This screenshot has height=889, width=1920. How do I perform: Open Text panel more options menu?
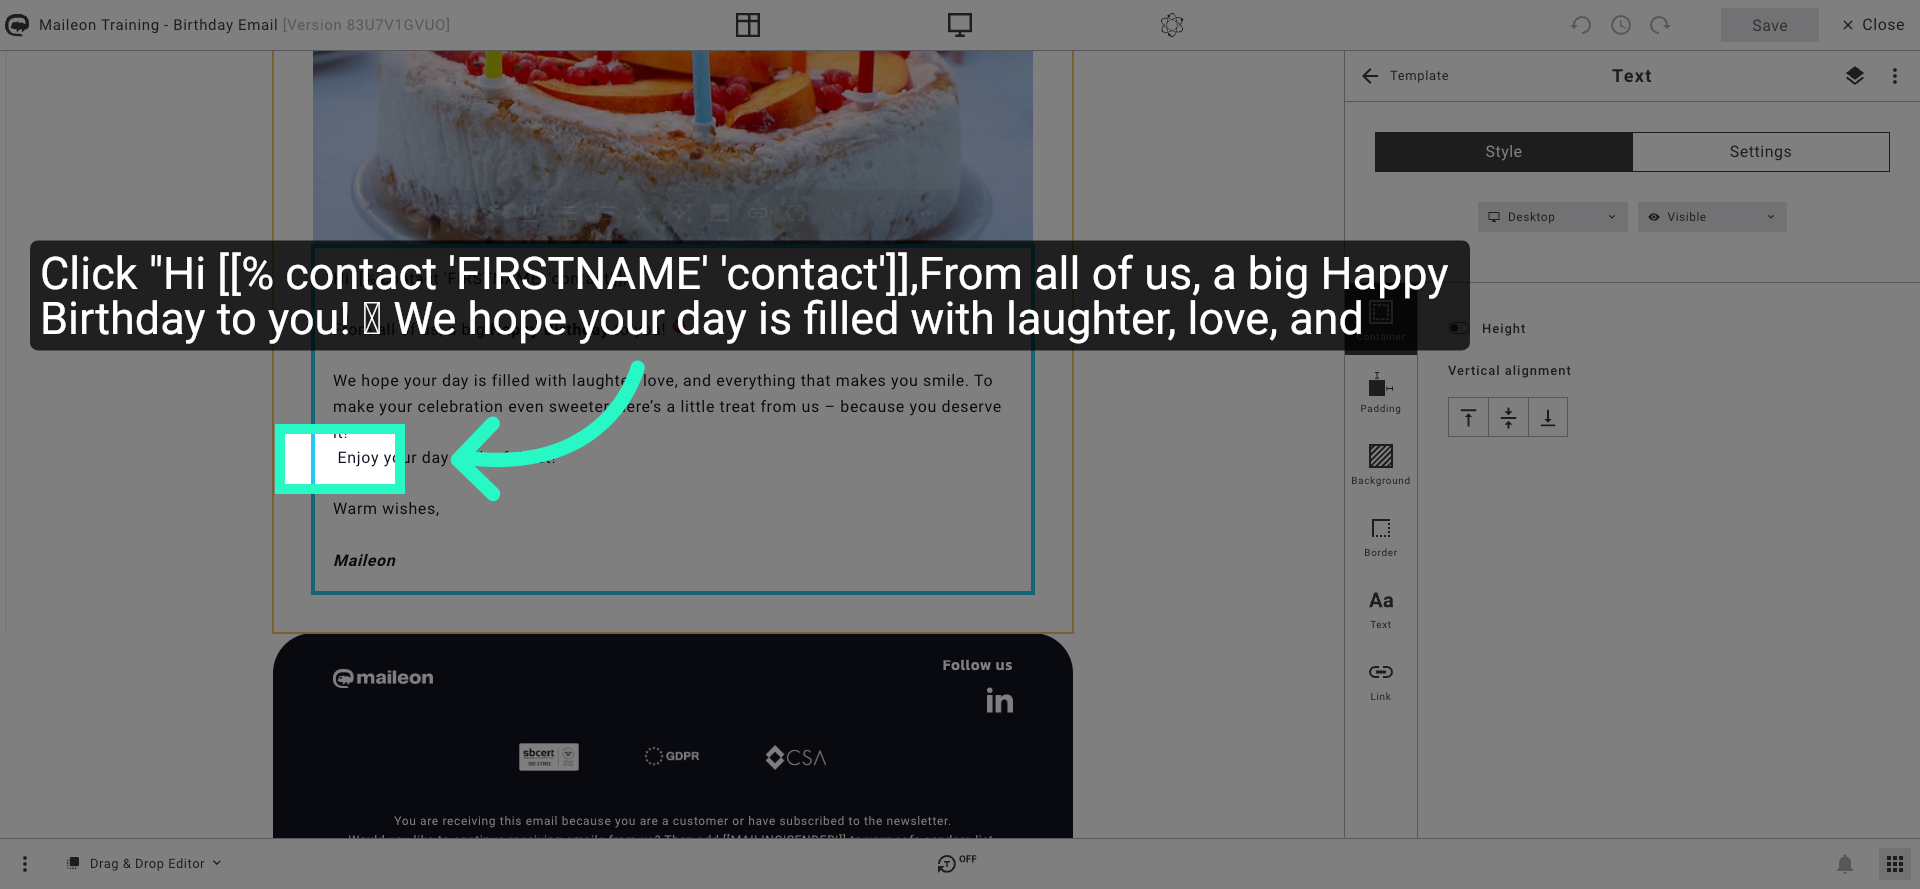(x=1895, y=76)
